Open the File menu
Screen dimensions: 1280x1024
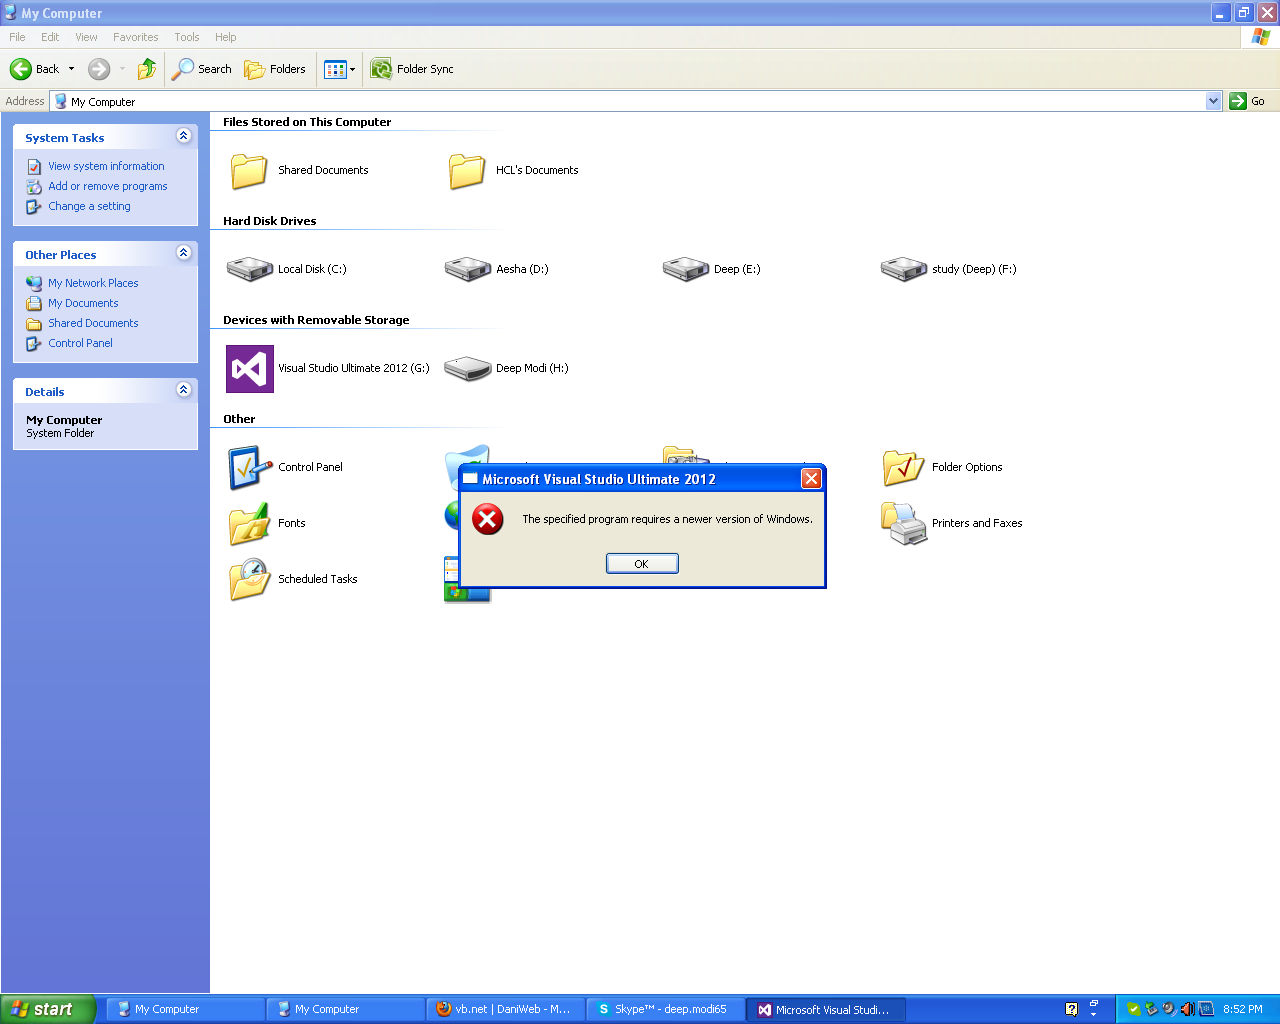[17, 37]
